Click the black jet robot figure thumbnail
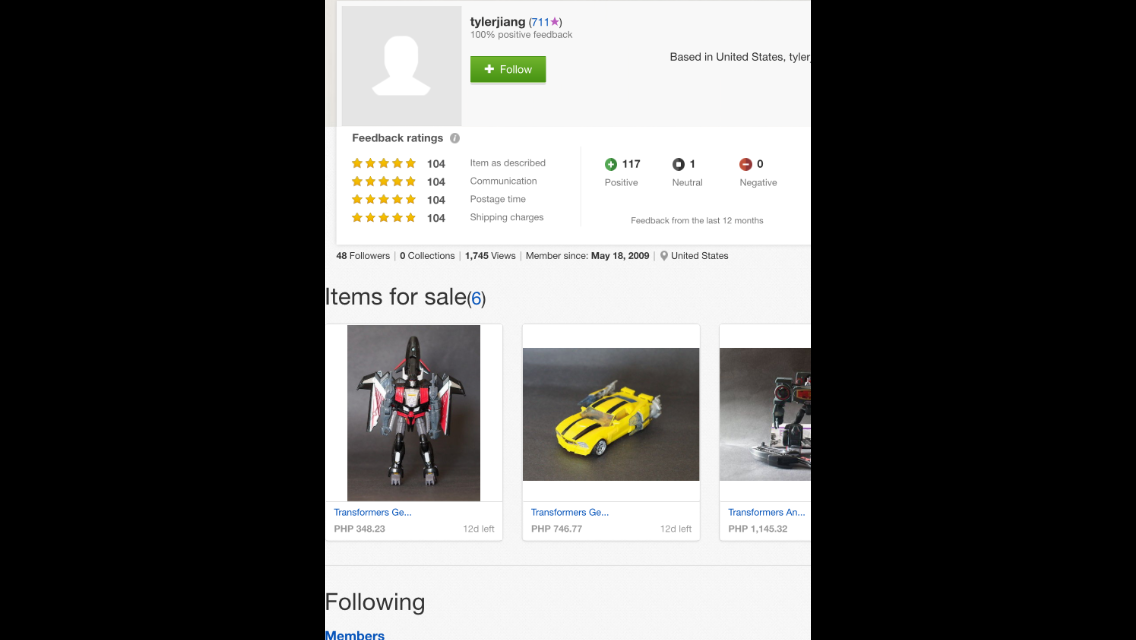This screenshot has width=1136, height=640. point(414,413)
